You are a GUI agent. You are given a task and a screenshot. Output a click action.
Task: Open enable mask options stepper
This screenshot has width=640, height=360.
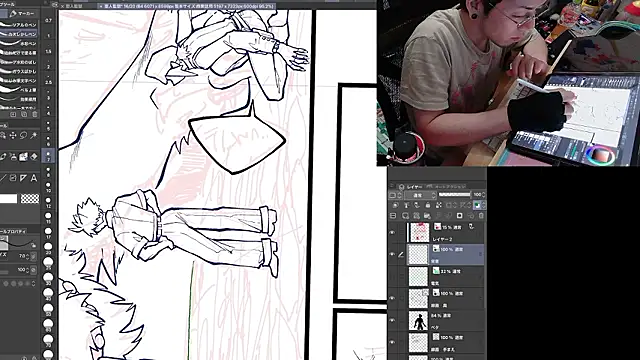point(454,205)
